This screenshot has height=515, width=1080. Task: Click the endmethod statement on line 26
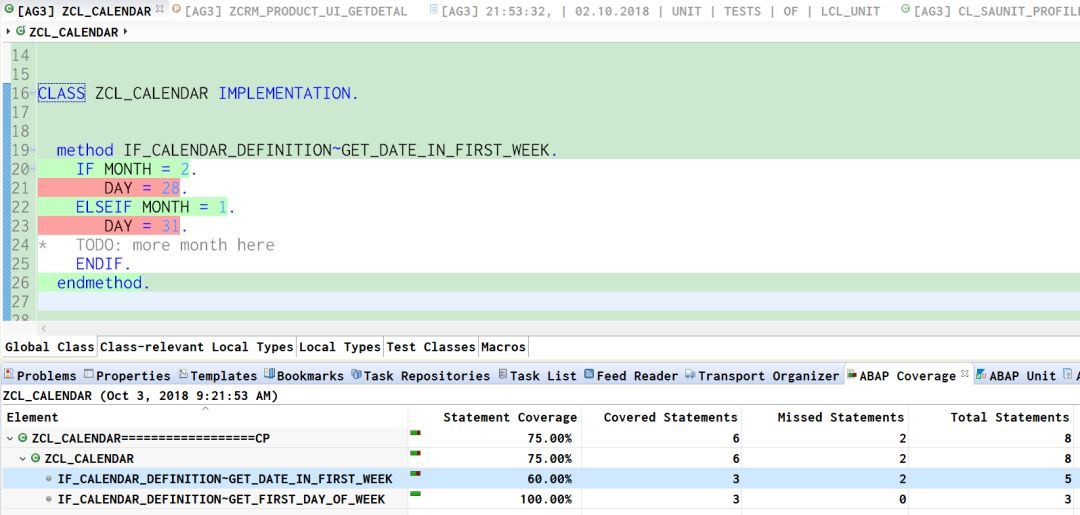103,282
